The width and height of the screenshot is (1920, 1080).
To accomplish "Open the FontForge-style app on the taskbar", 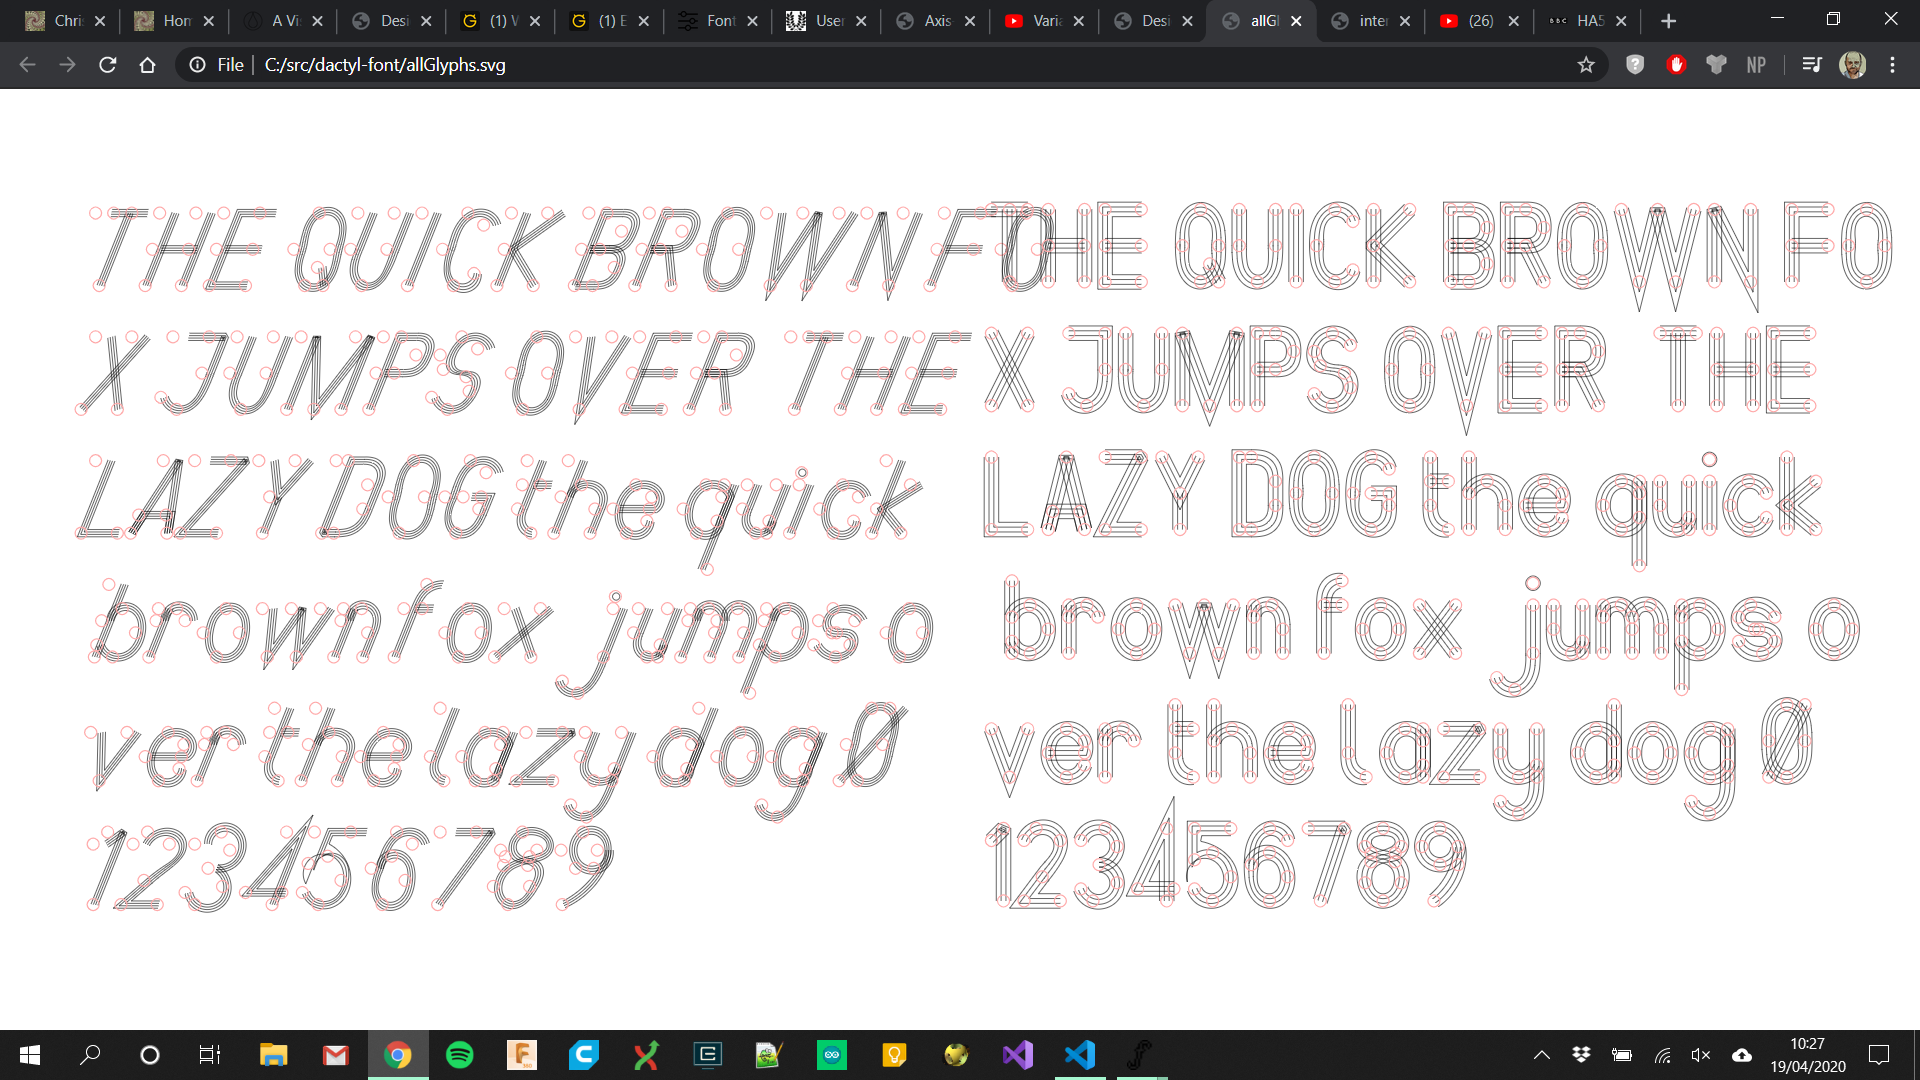I will 1141,1055.
